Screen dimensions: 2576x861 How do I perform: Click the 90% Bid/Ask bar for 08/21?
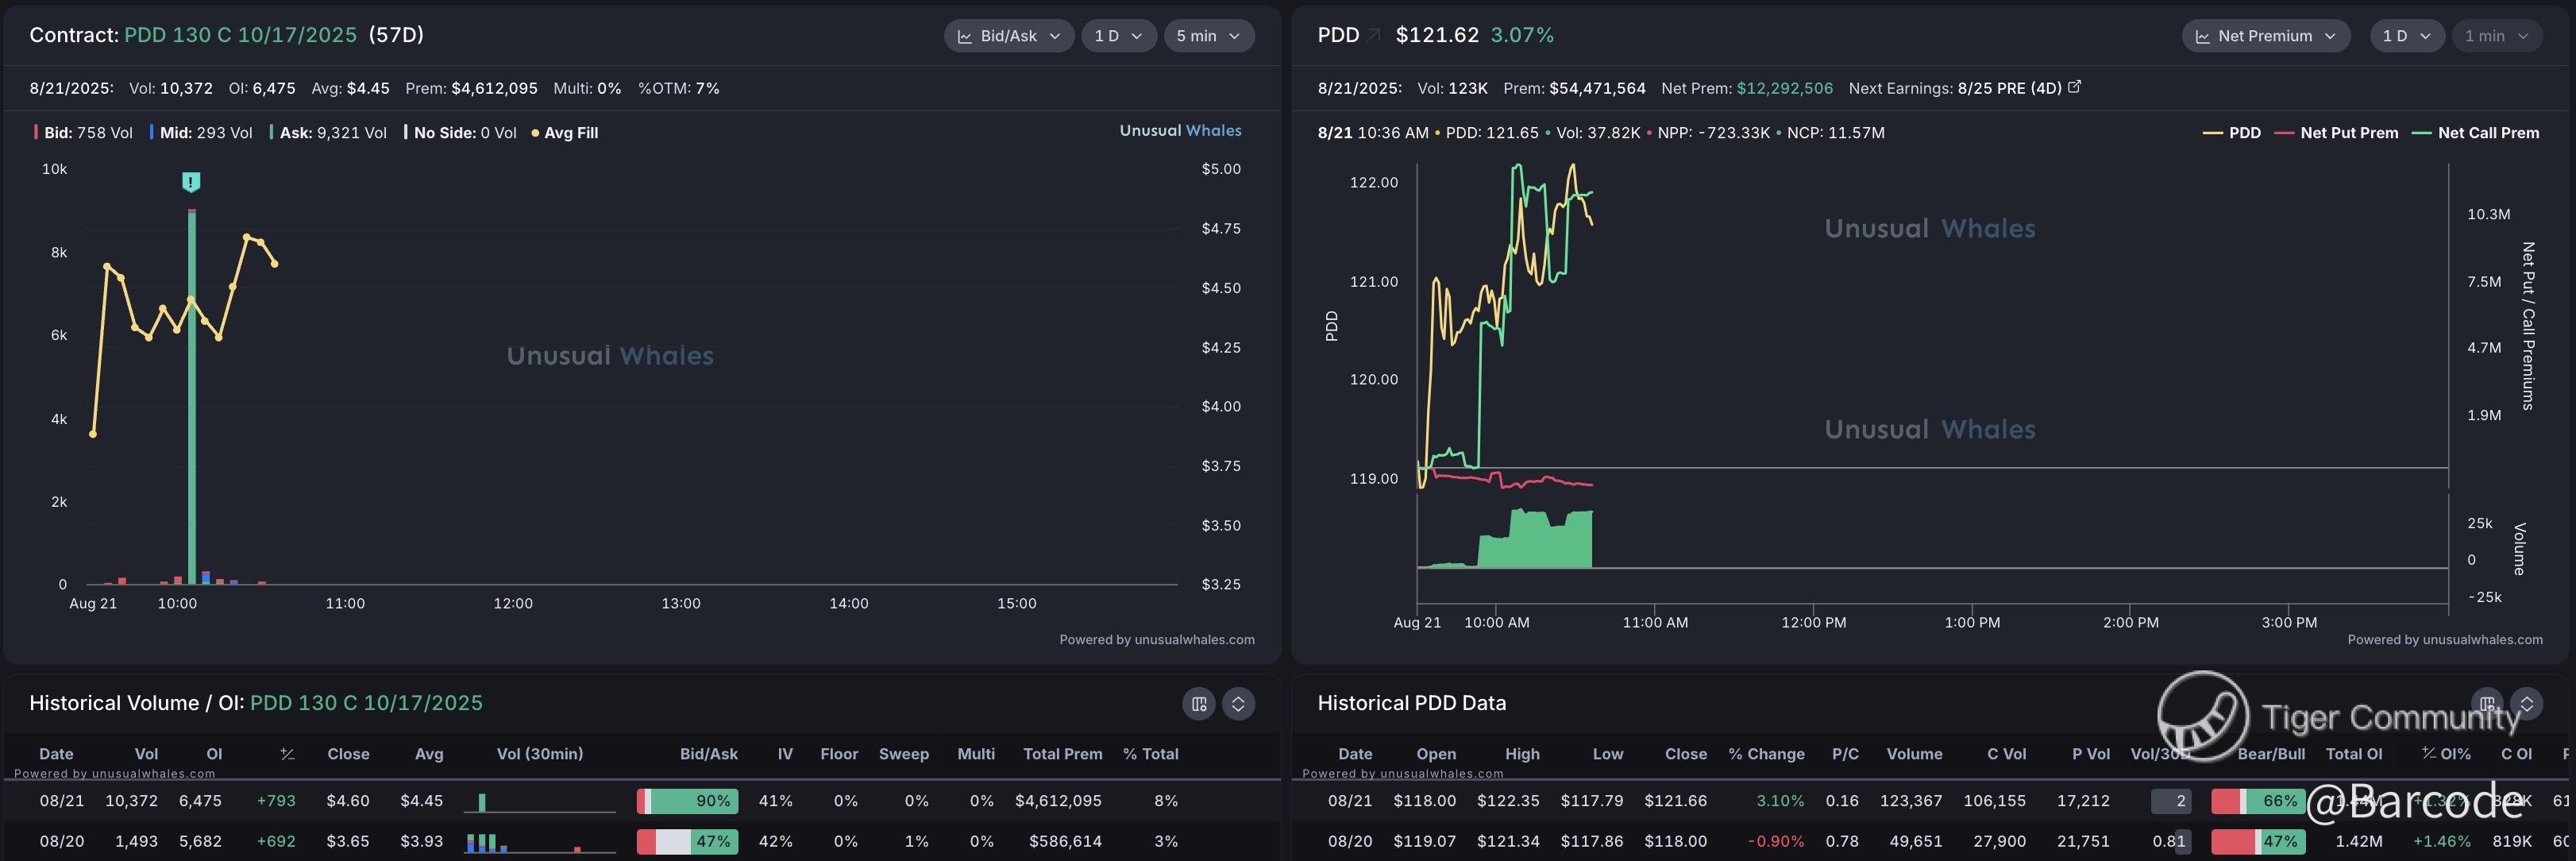click(x=688, y=801)
